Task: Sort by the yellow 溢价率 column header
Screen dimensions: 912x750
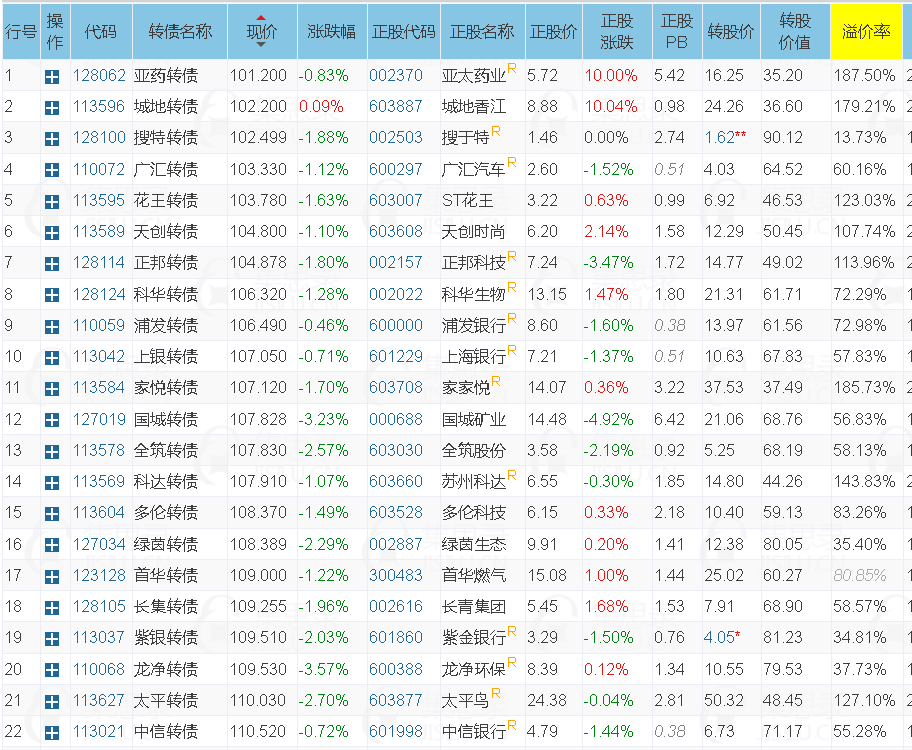Action: 866,31
